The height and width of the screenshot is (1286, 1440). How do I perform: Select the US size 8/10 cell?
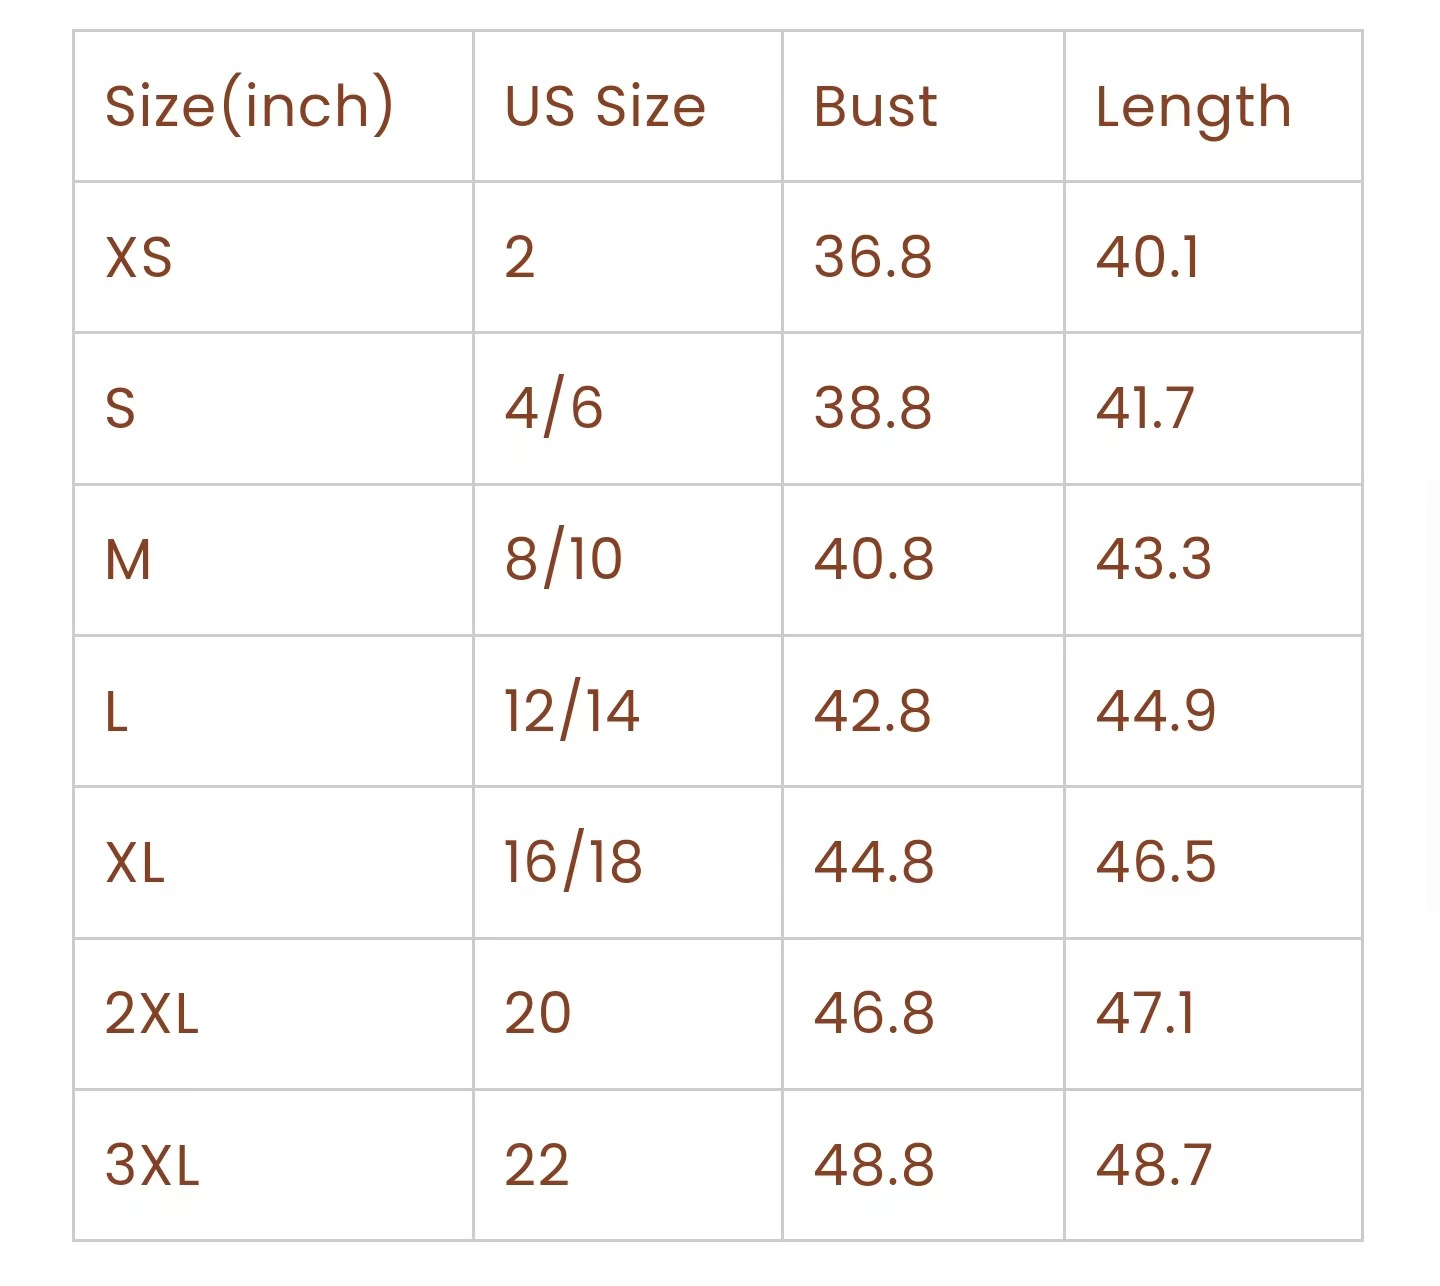coord(563,559)
